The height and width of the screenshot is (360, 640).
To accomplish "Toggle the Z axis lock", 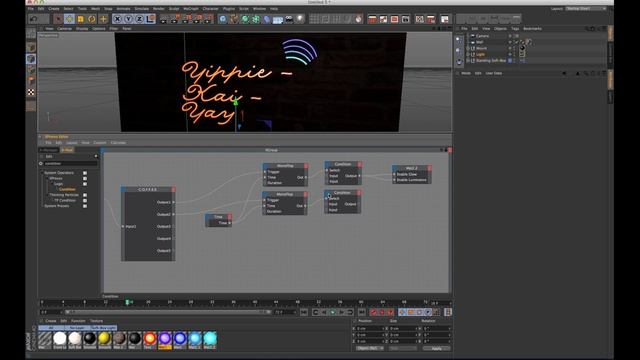I will point(139,19).
